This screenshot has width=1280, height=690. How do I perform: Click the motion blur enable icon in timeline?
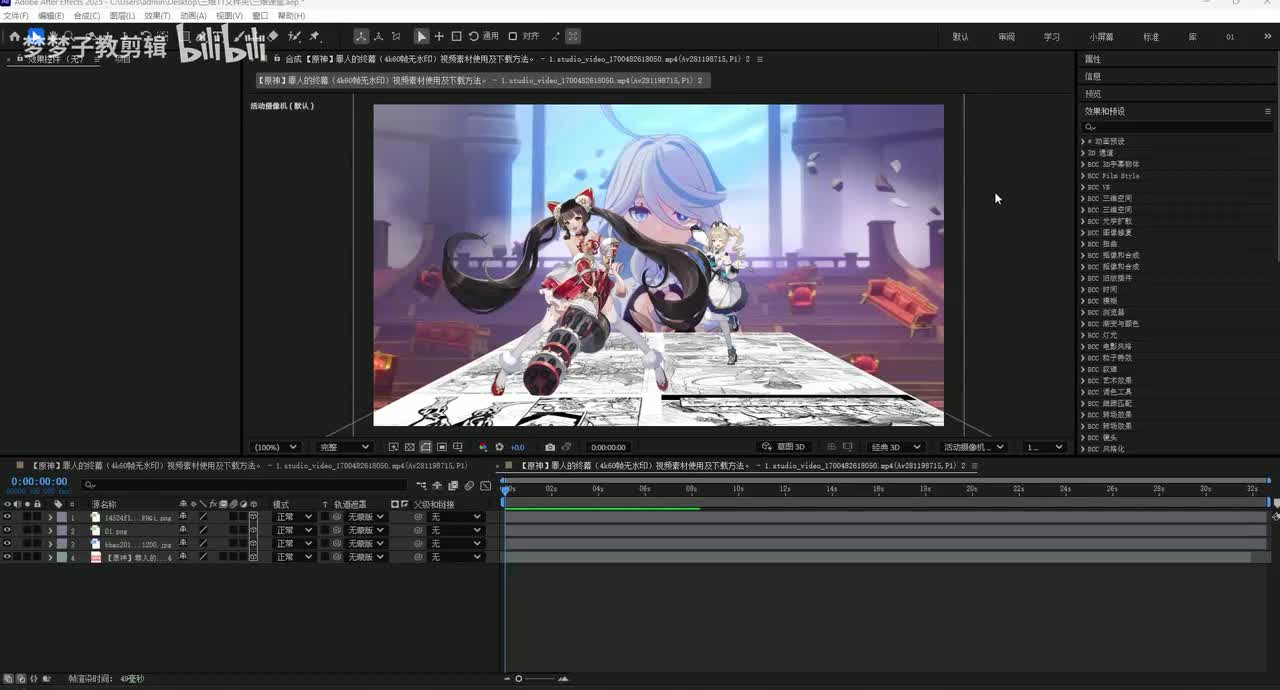tap(469, 485)
